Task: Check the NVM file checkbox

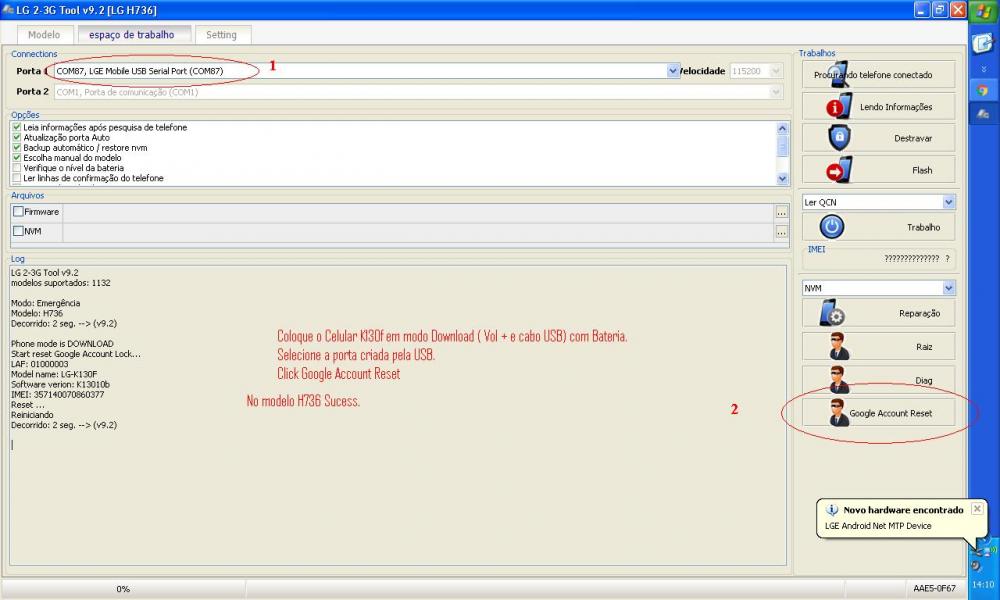Action: 18,231
